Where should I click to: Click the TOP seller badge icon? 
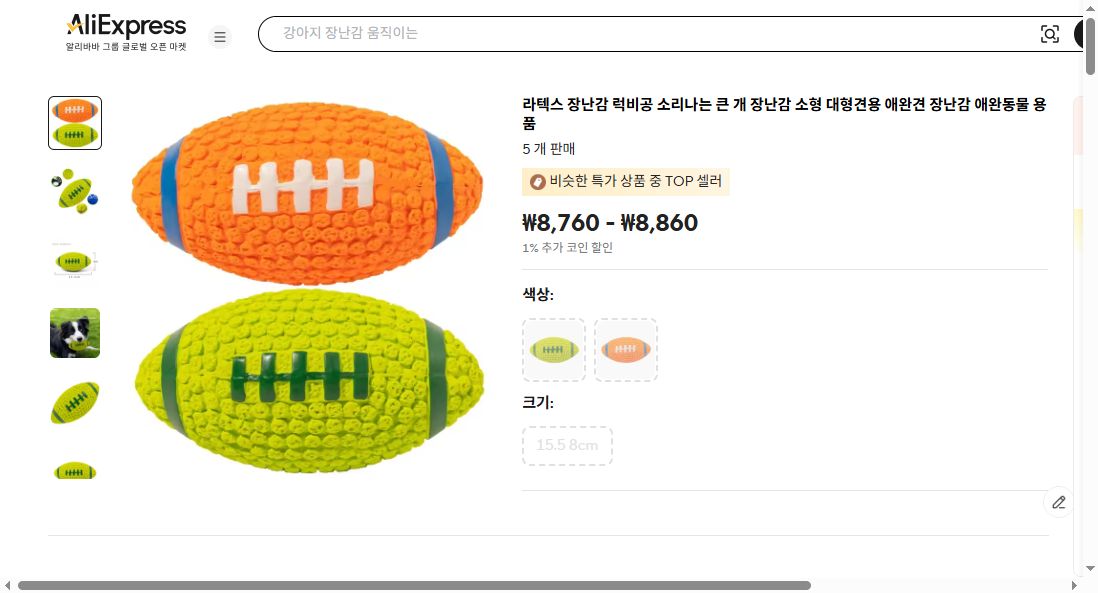point(537,182)
